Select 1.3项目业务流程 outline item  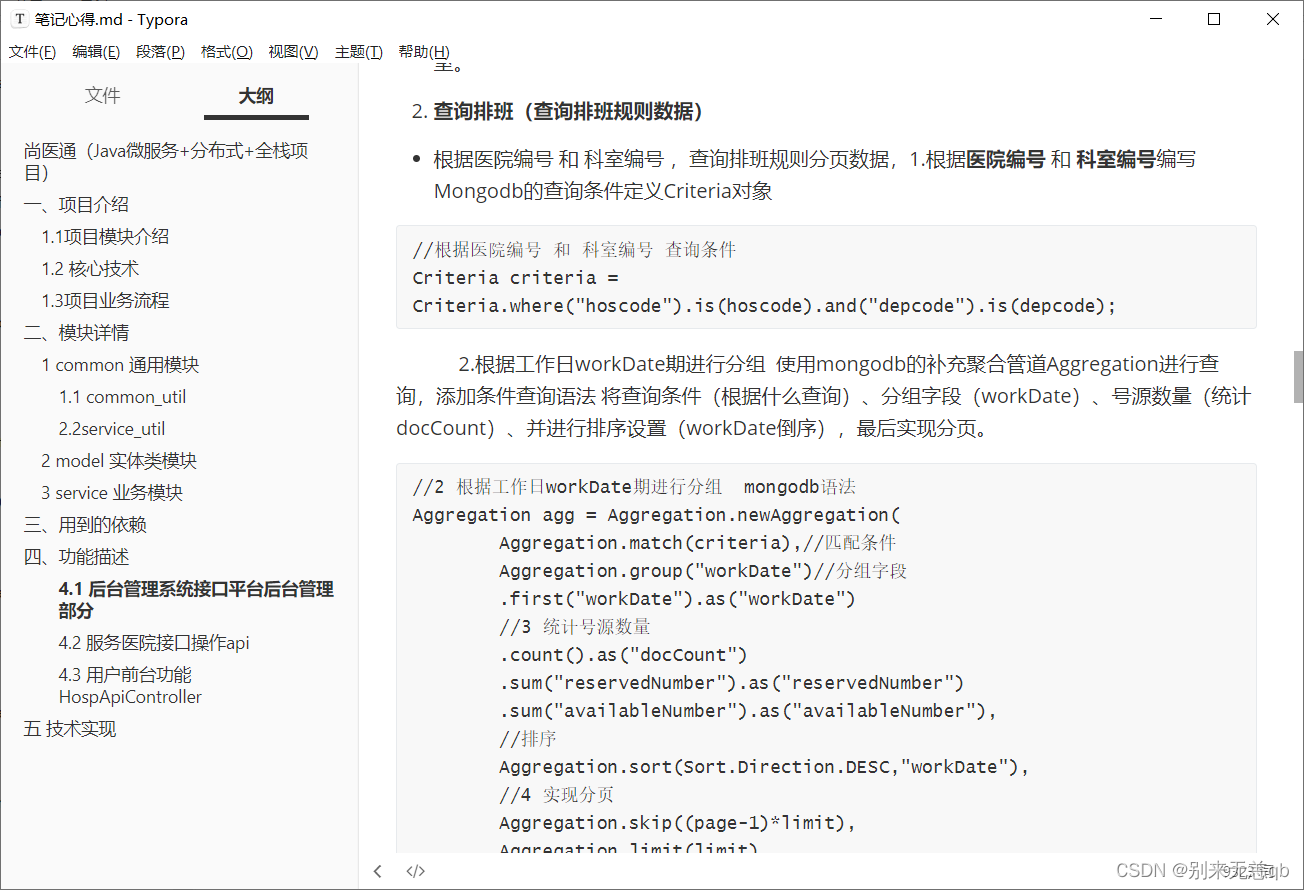pyautogui.click(x=105, y=301)
